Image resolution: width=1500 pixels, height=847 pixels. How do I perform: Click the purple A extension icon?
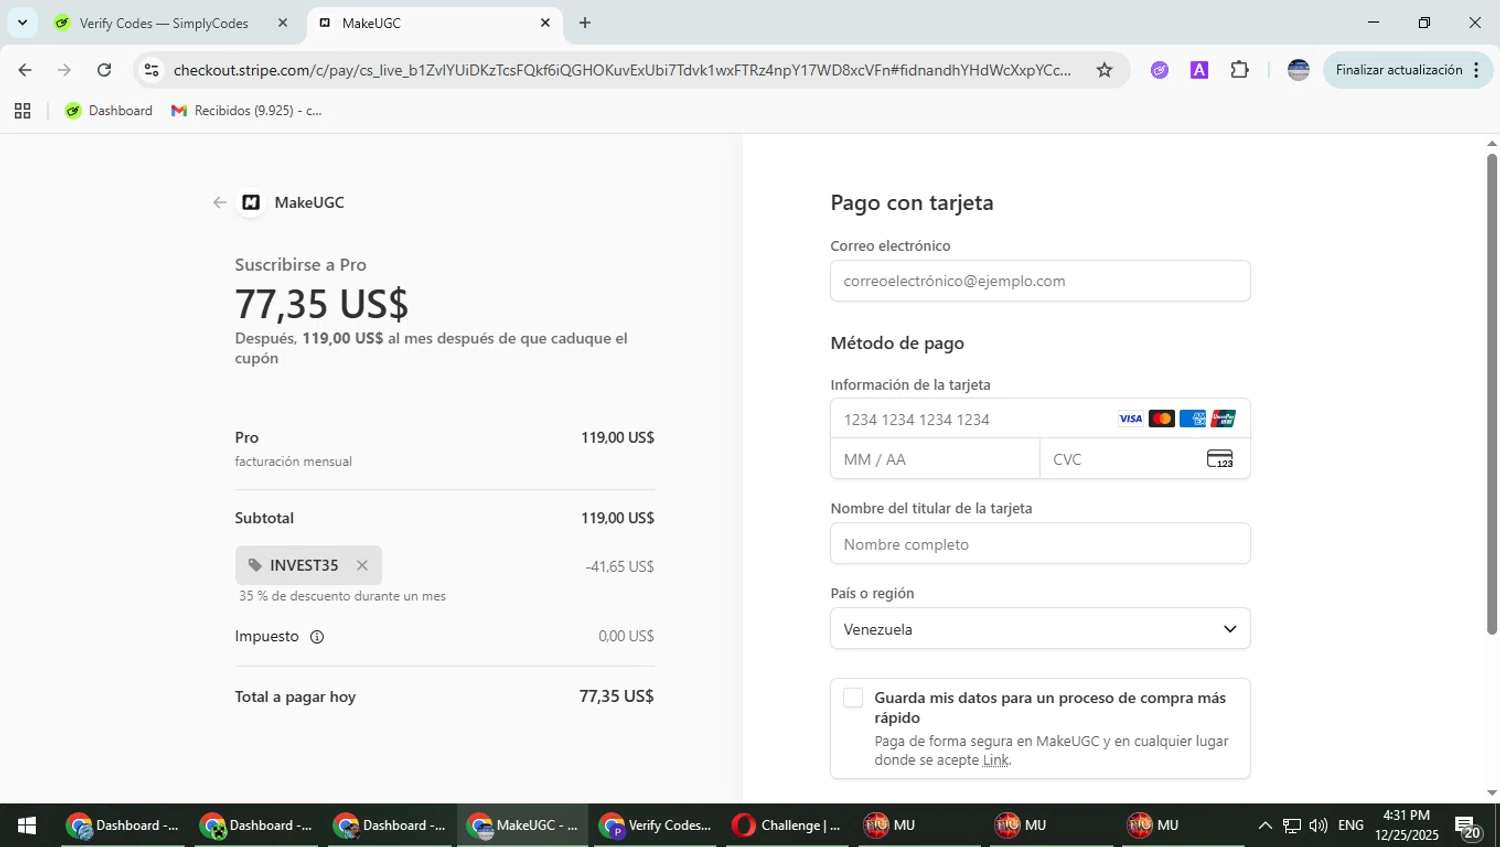click(1199, 70)
